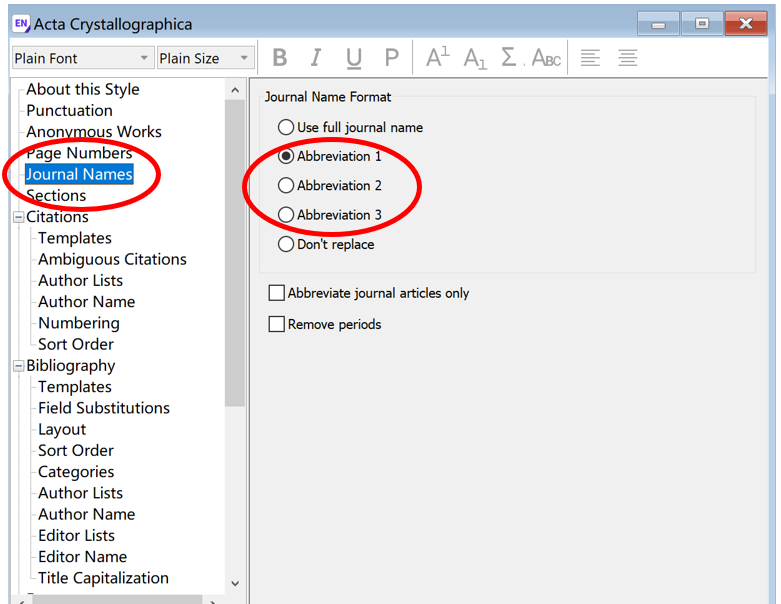Click the tree scroll up arrow
Screen dimensions: 781x604
coord(235,90)
